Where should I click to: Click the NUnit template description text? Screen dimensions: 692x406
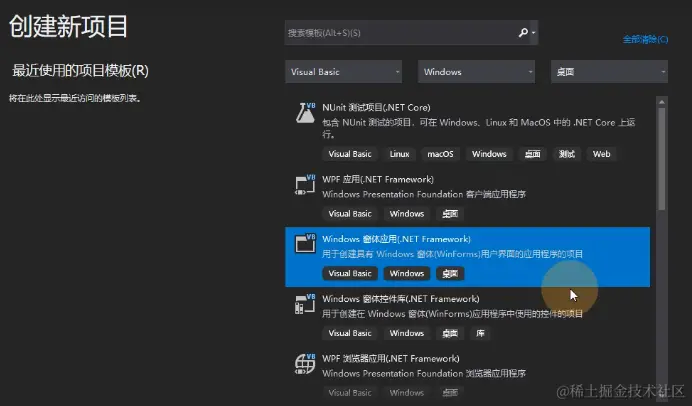pyautogui.click(x=478, y=128)
